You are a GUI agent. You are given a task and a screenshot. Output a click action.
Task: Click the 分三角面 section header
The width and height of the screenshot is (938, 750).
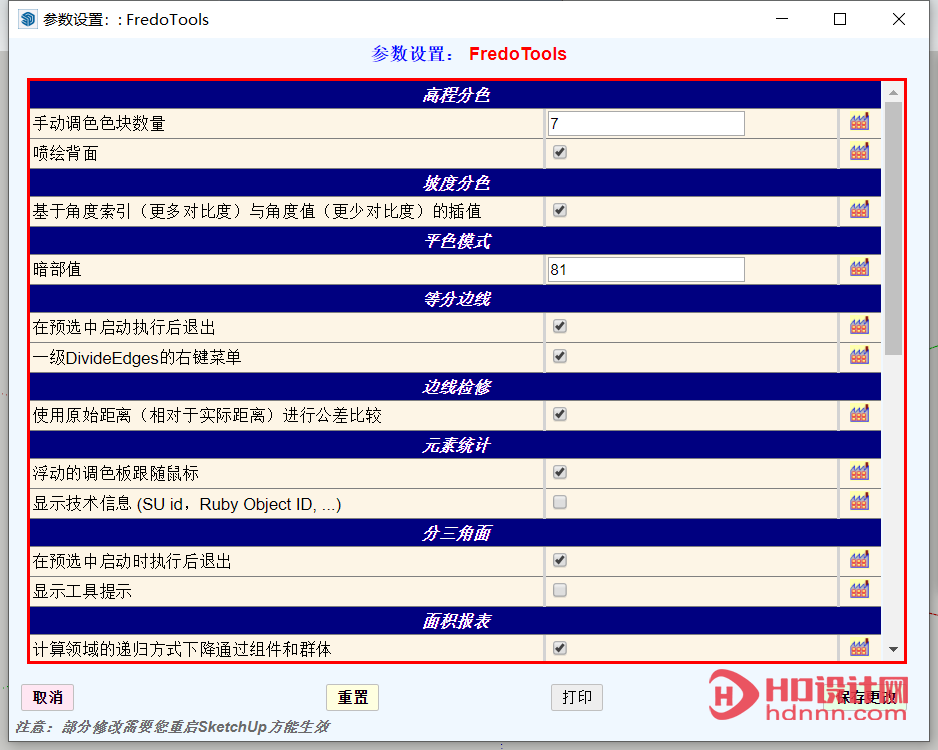(455, 532)
